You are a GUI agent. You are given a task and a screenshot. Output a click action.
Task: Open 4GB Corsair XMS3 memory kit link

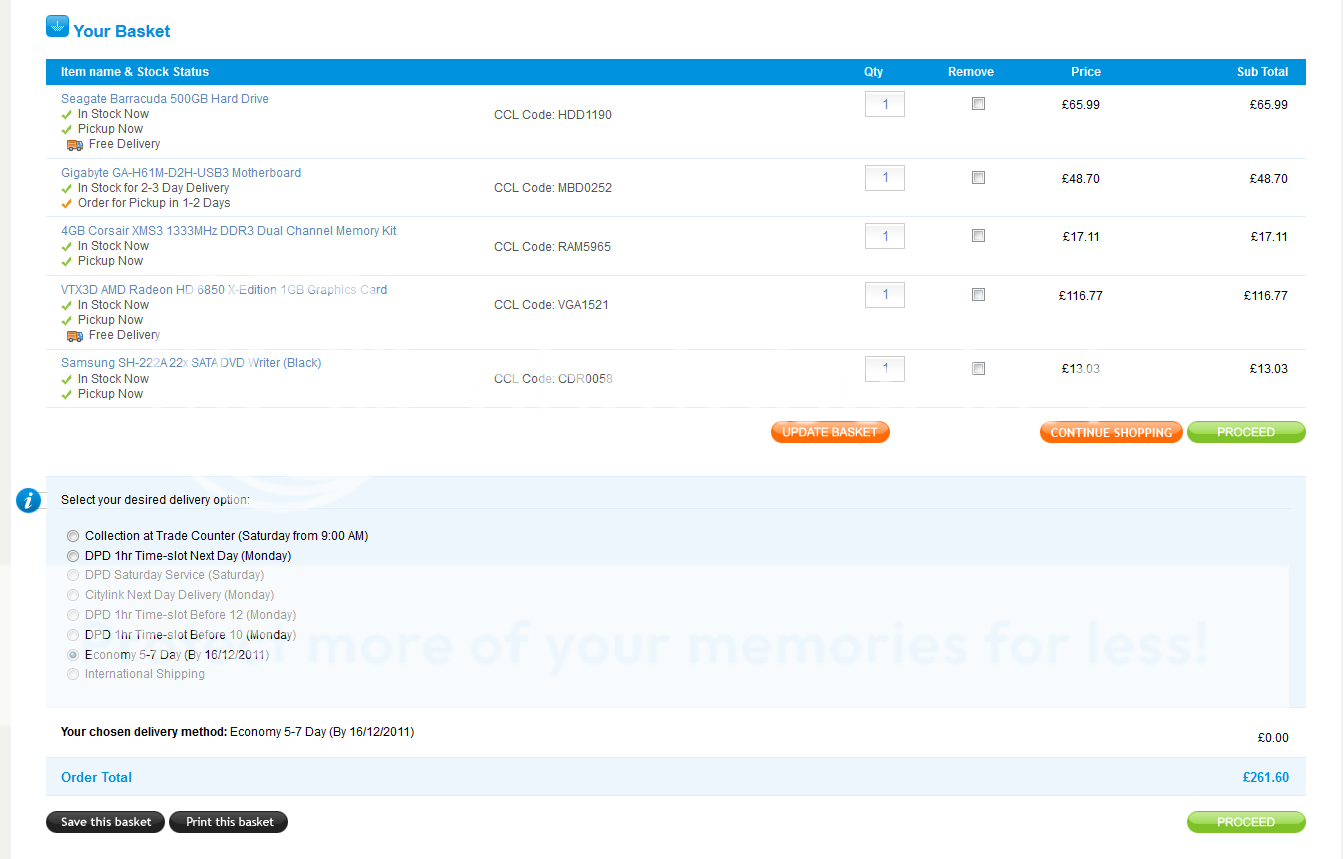tap(229, 231)
